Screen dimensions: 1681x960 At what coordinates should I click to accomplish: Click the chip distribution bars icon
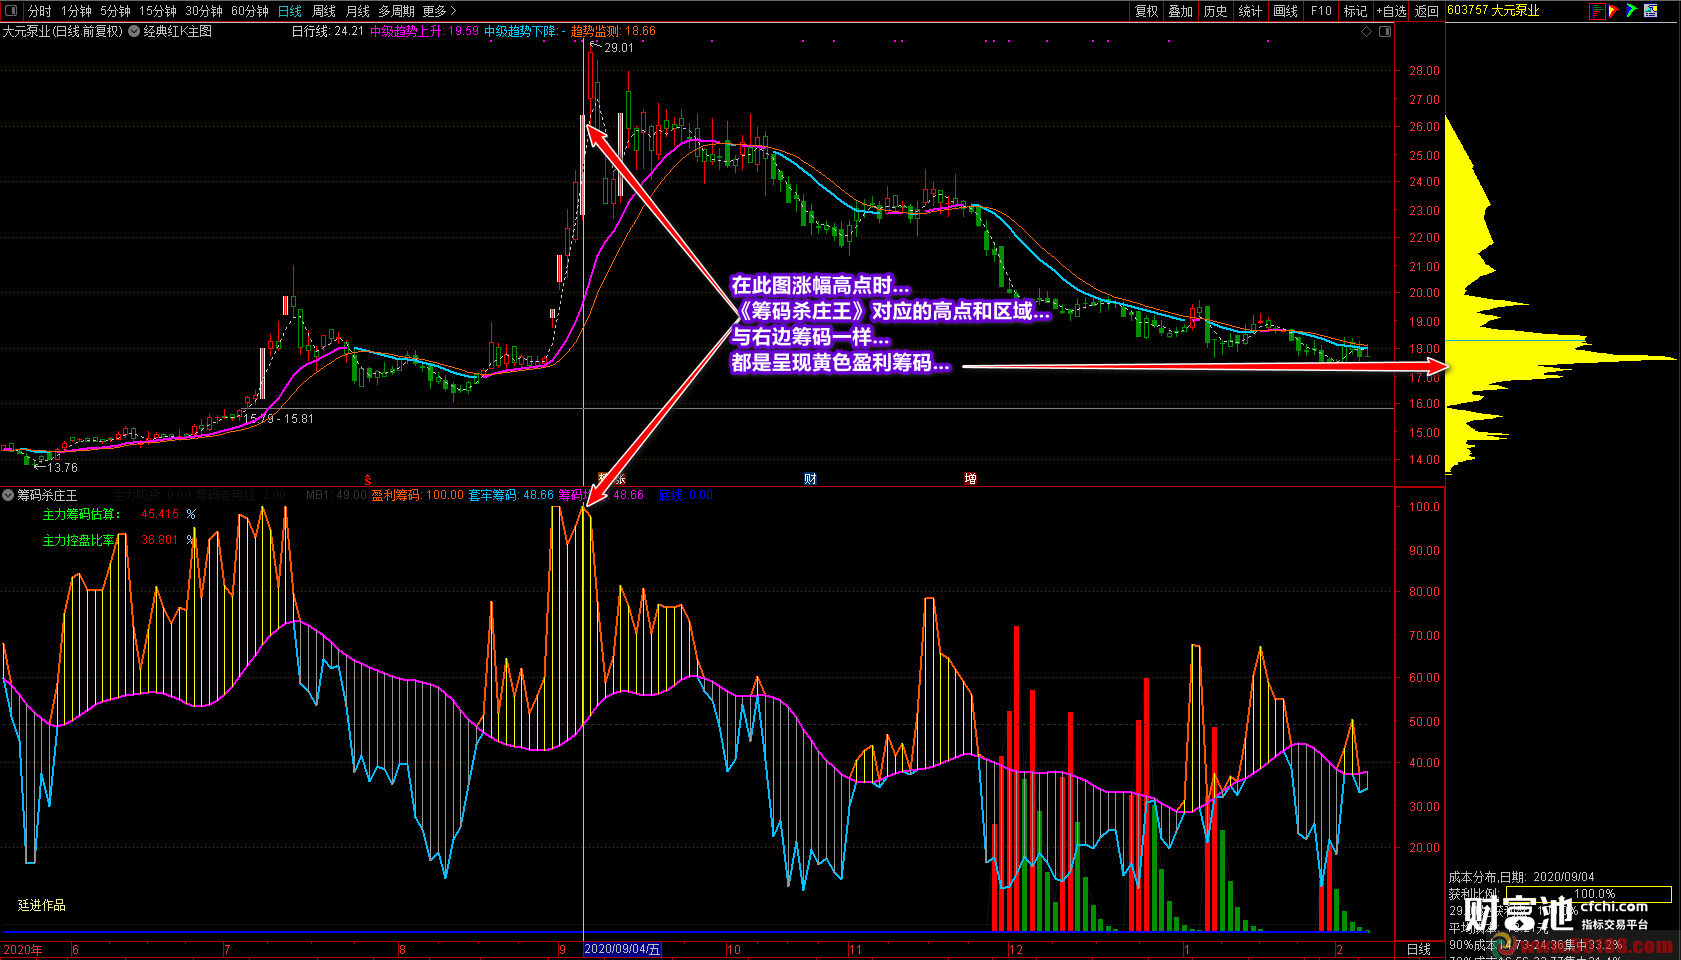pos(1597,11)
